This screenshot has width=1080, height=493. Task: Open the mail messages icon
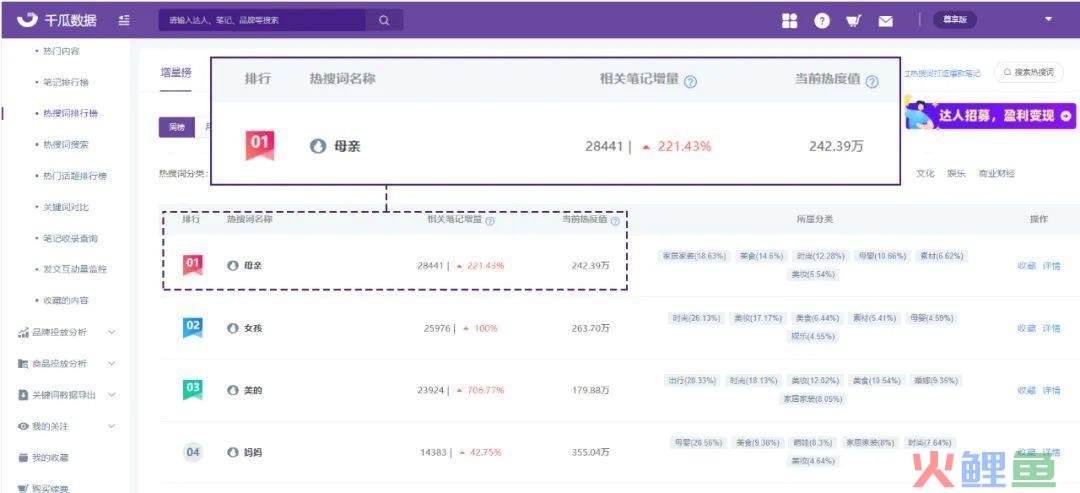point(885,21)
